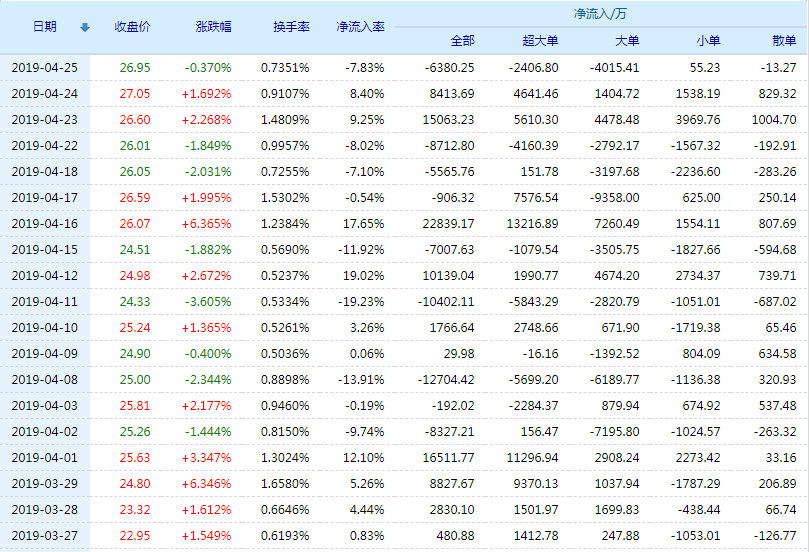Viewport: 809px width, 552px height.
Task: Select date cell 2019-04-25
Action: tap(44, 68)
